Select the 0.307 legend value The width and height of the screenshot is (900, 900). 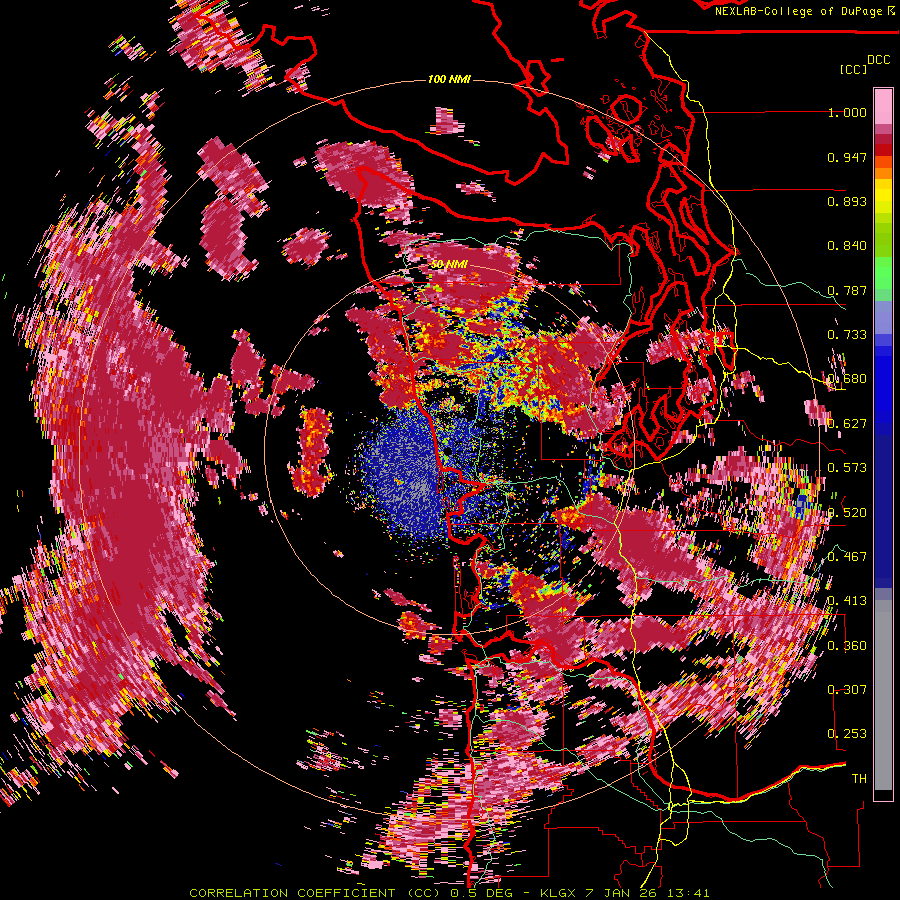[847, 690]
